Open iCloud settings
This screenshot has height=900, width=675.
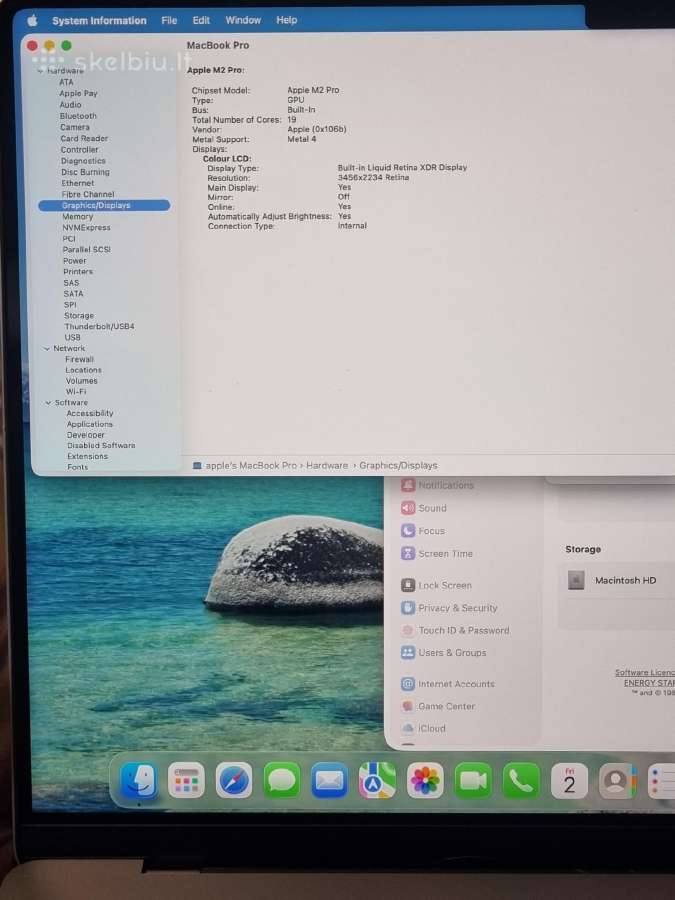[424, 728]
